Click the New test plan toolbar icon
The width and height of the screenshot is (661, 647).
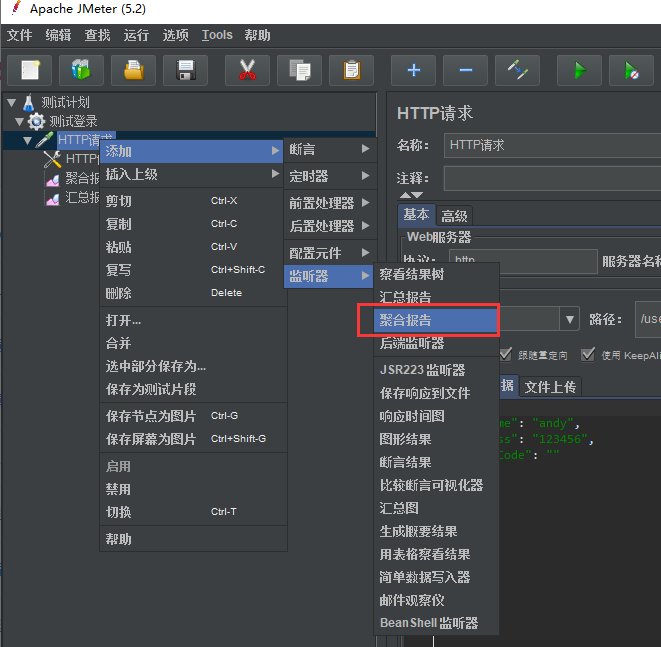(29, 71)
